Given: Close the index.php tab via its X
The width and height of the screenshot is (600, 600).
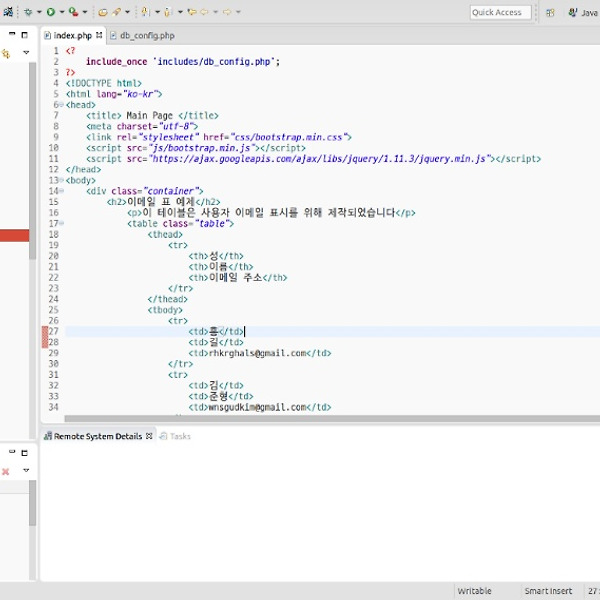Looking at the screenshot, I should pos(99,35).
